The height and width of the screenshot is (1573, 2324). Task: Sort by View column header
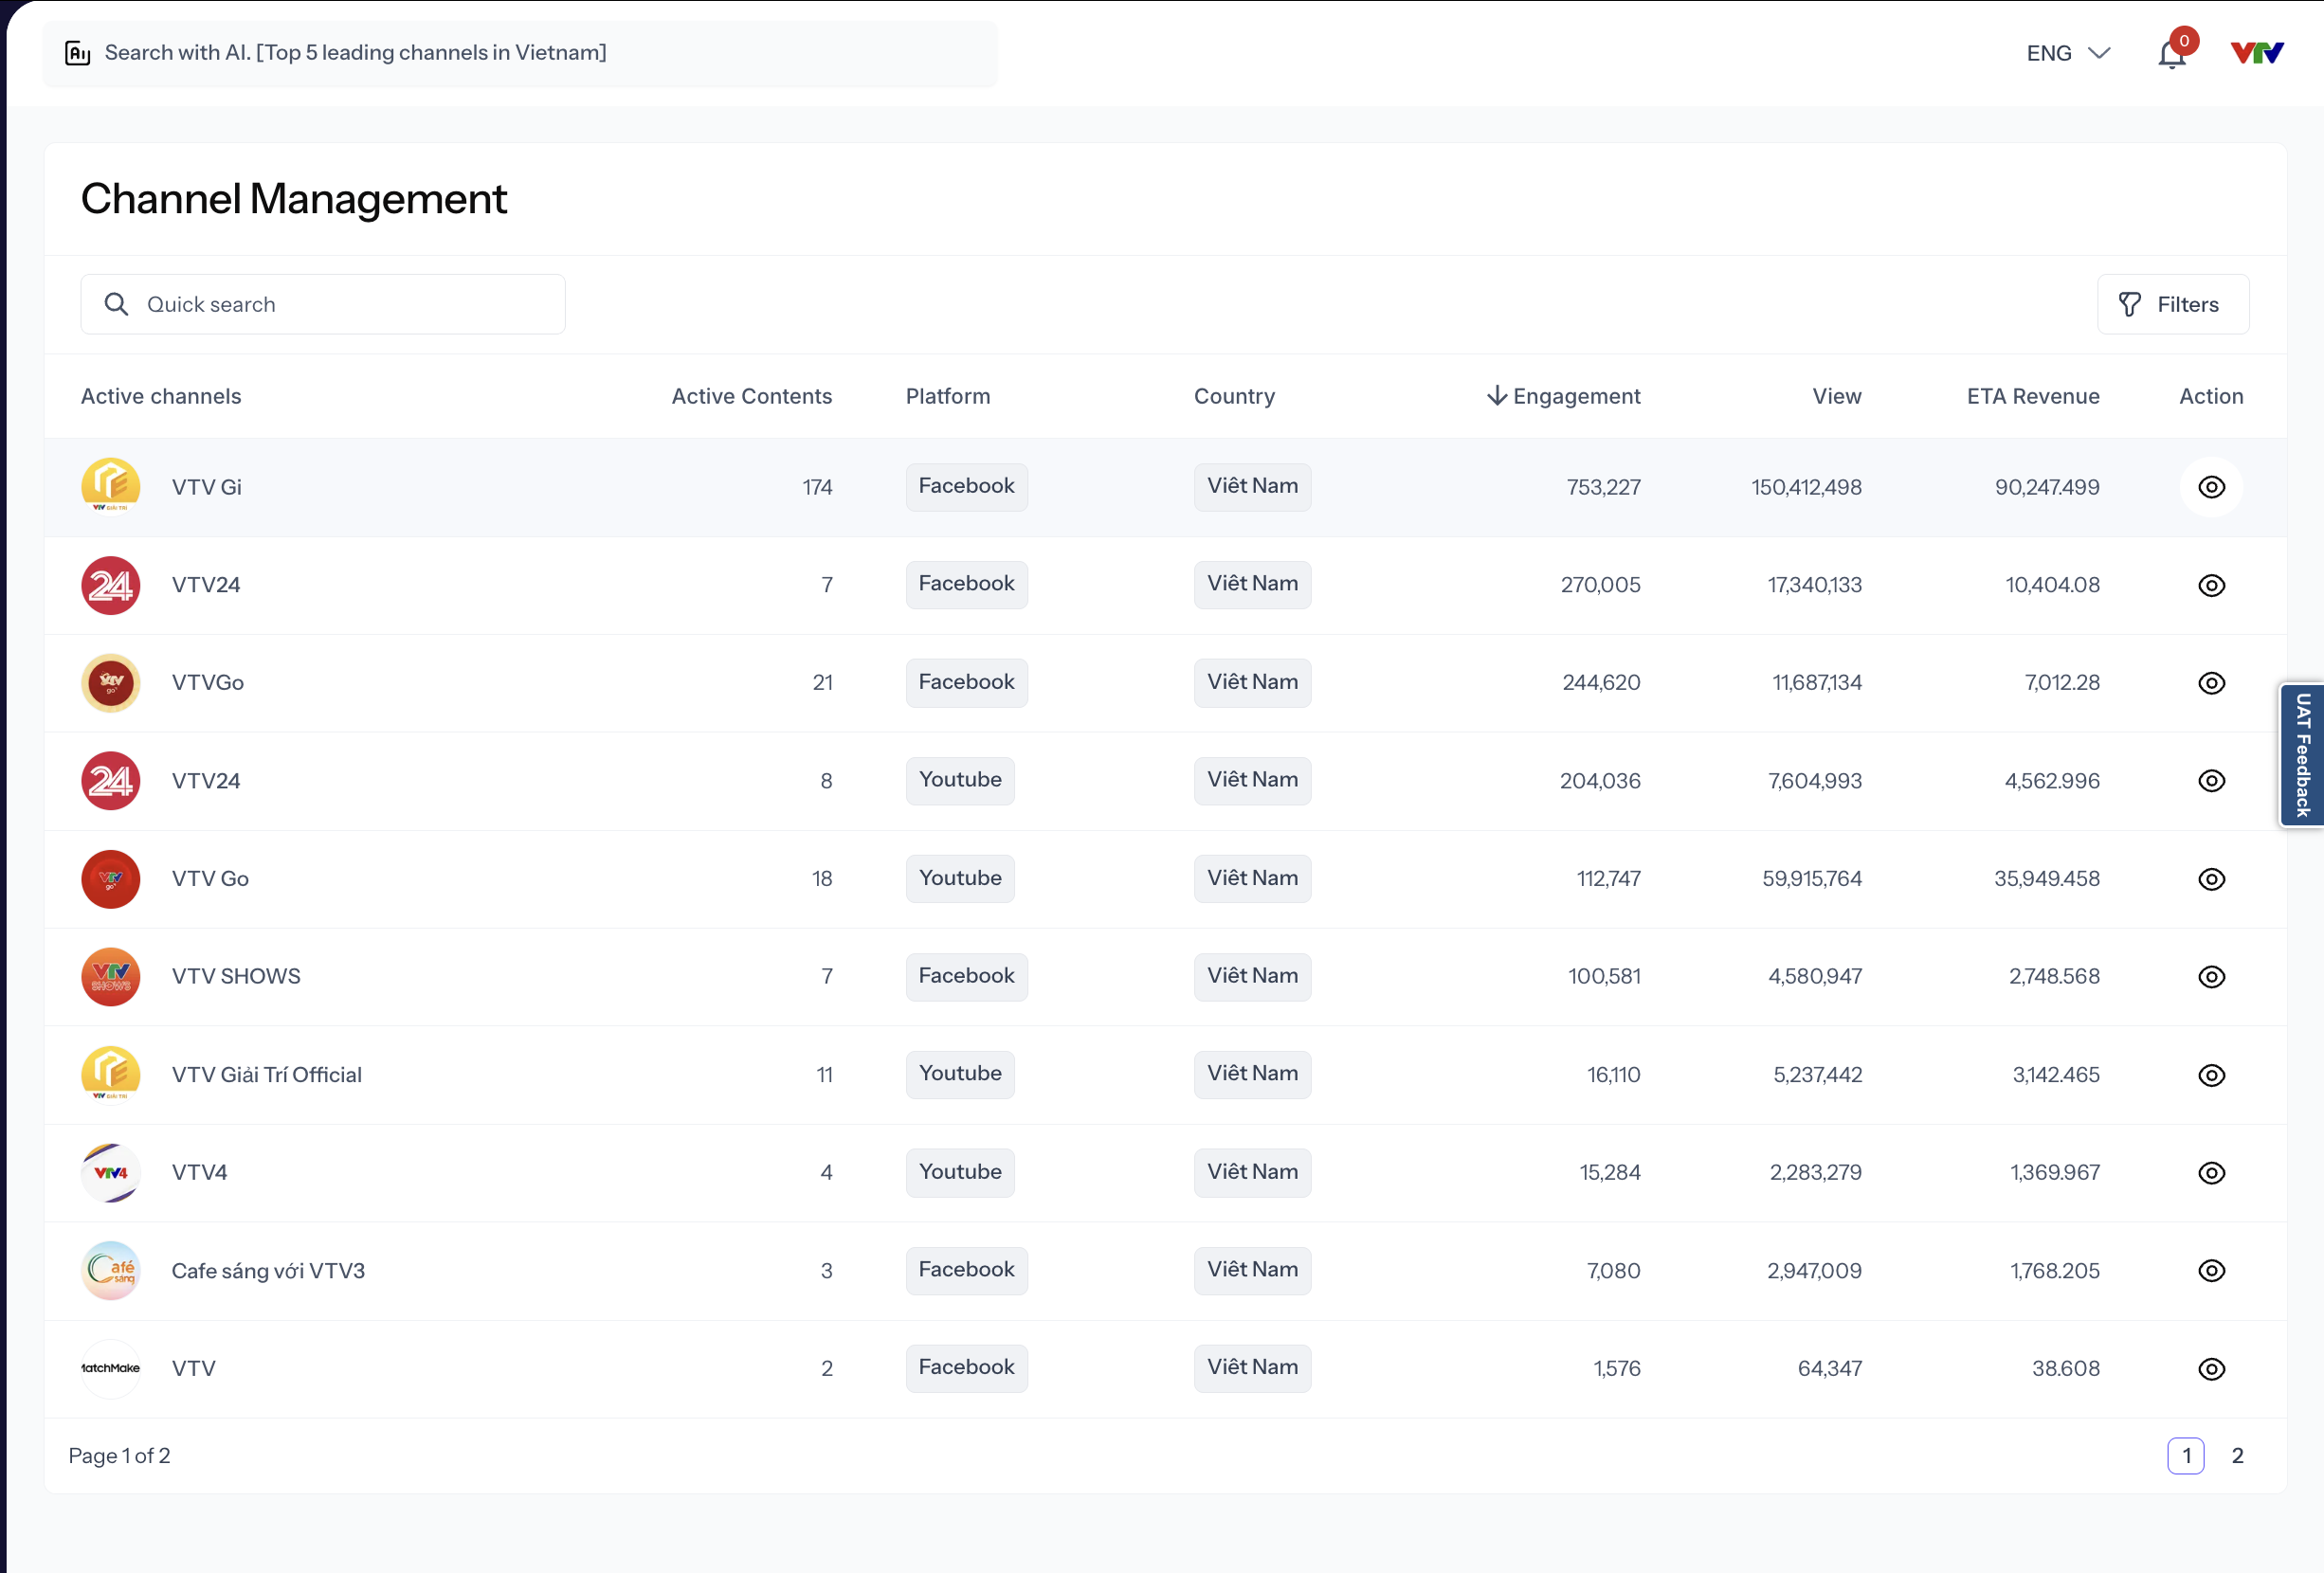tap(1836, 396)
